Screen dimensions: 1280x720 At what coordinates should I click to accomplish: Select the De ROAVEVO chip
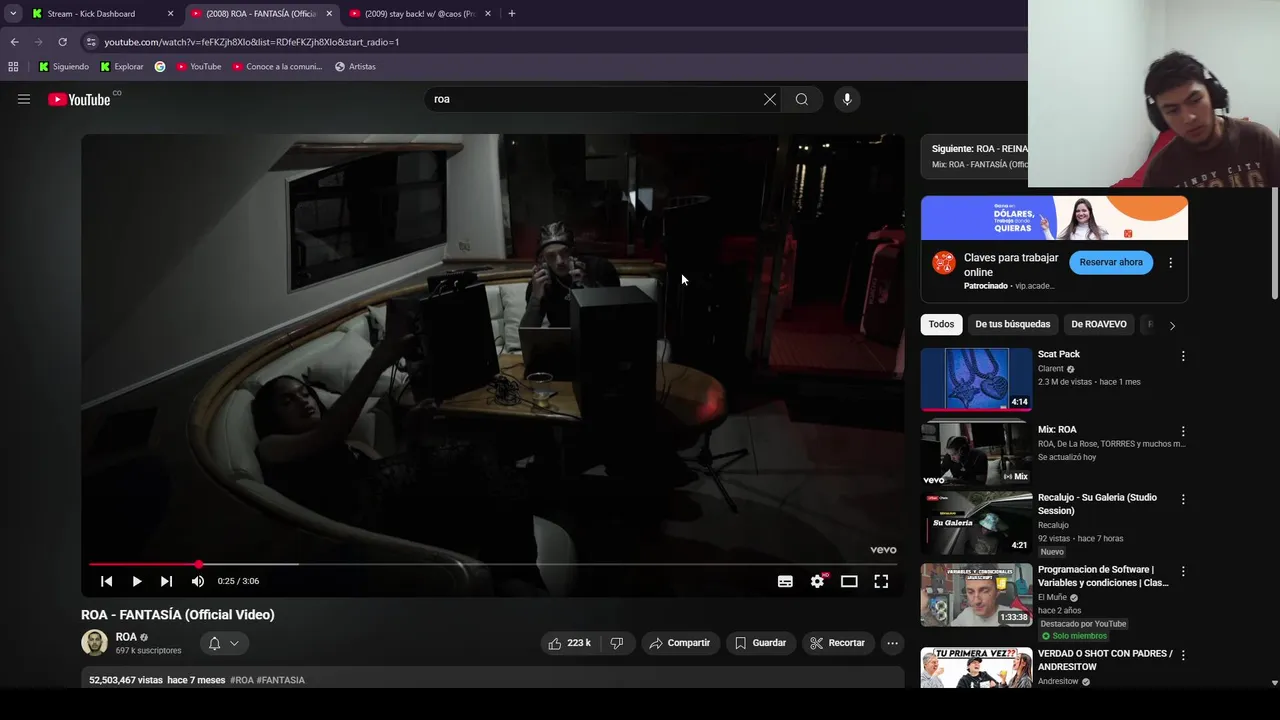(x=1099, y=324)
